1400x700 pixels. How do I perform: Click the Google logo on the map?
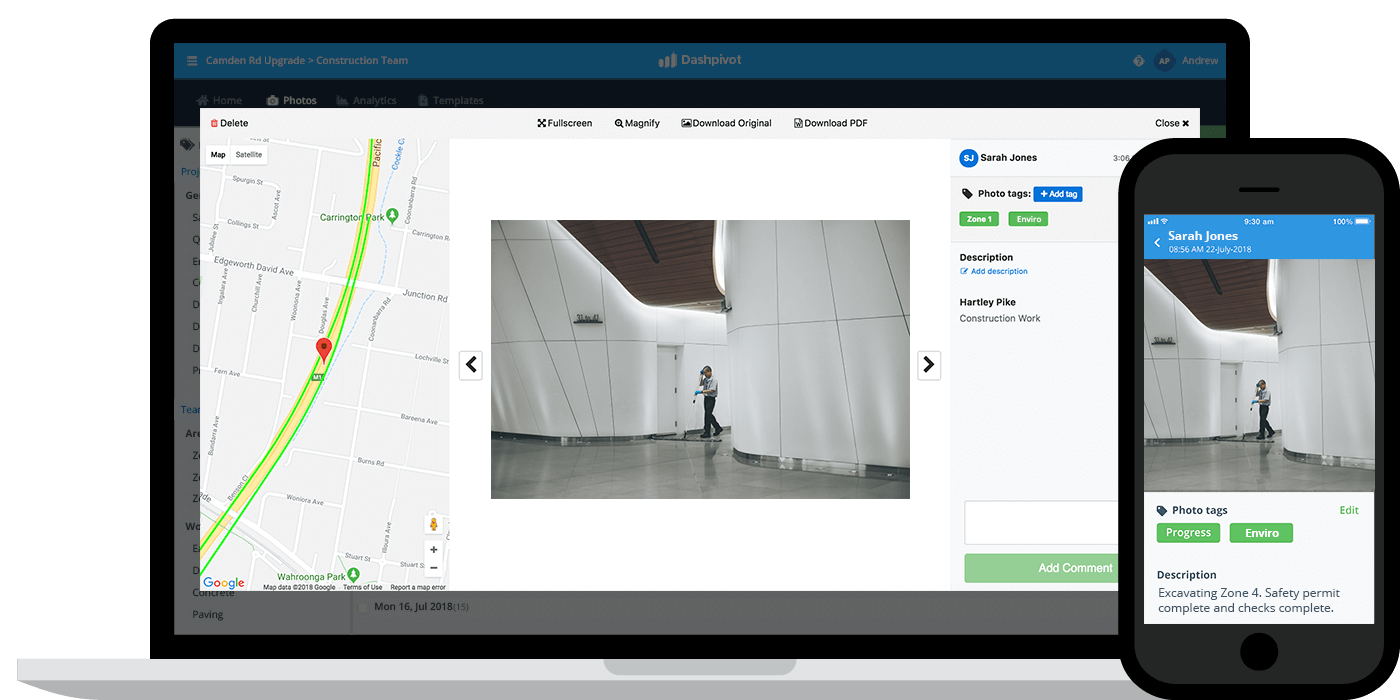click(224, 583)
